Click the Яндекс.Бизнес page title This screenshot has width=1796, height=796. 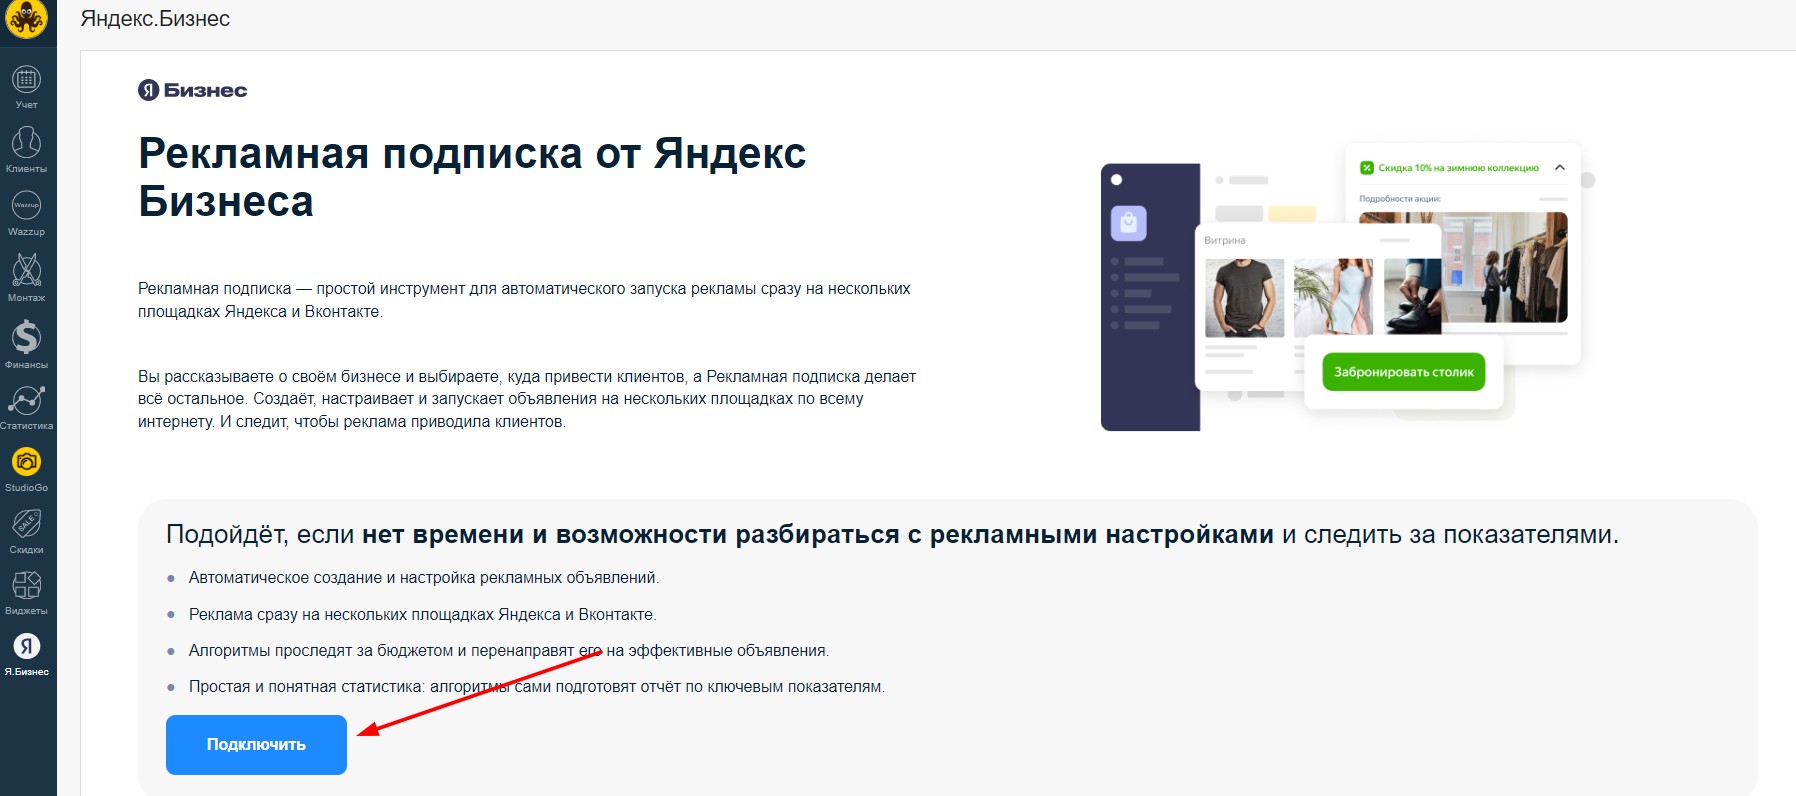[155, 19]
